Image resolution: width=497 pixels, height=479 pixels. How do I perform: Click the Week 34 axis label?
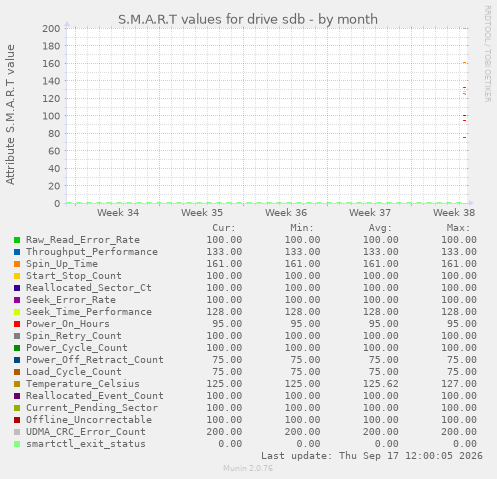click(118, 213)
